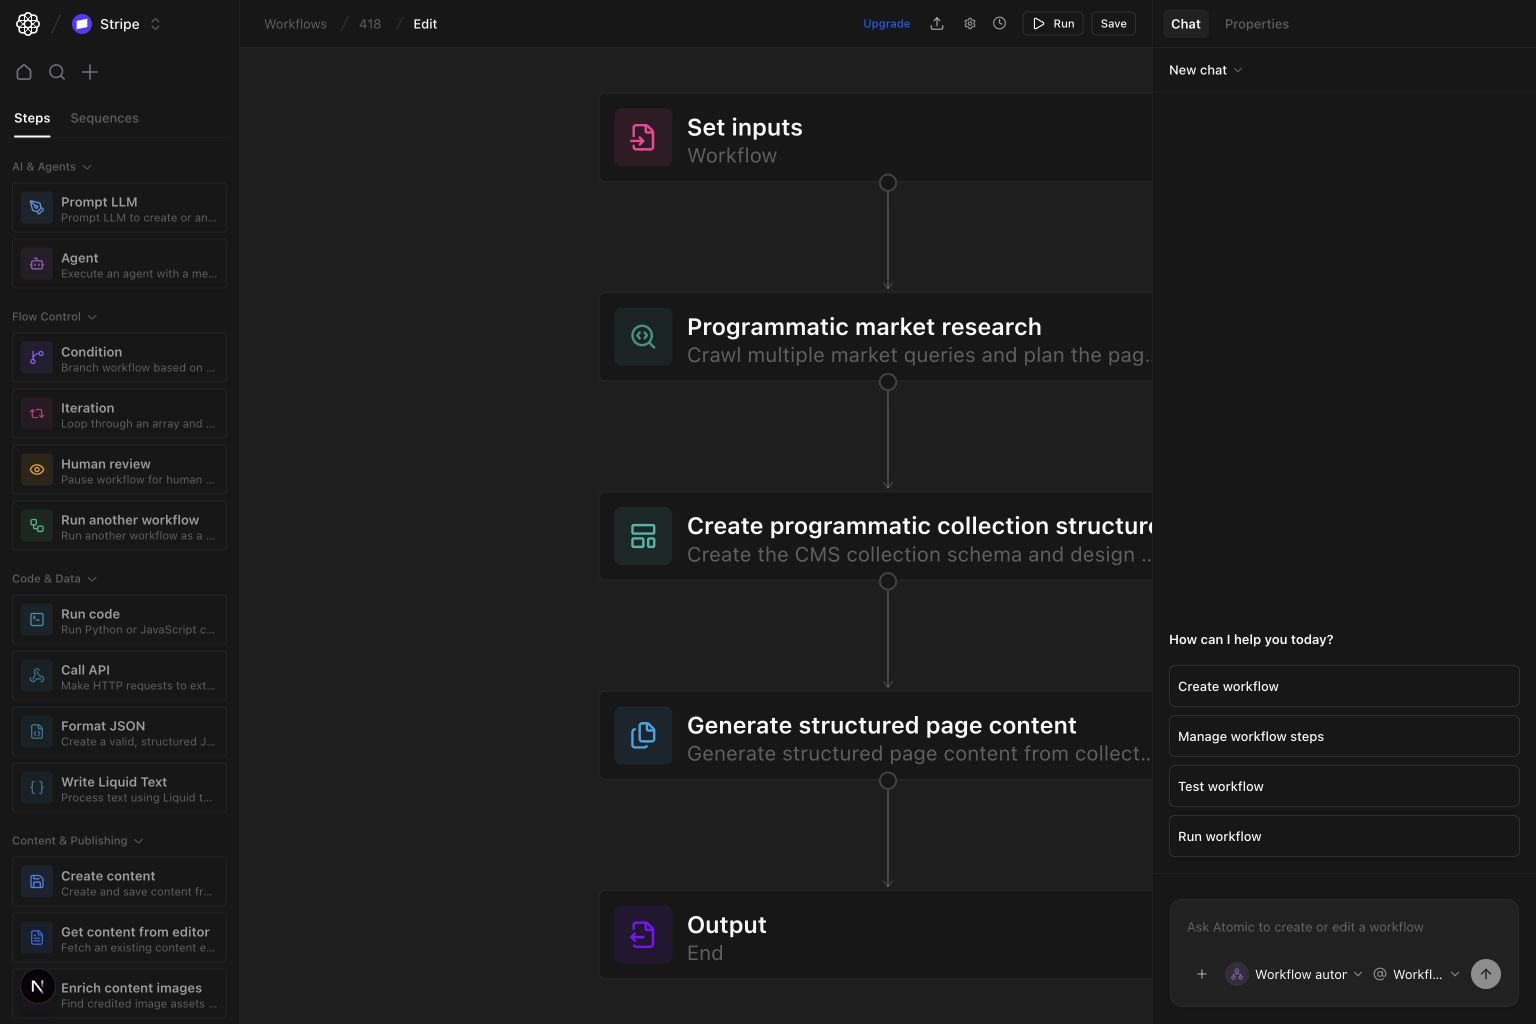Collapse the AI & Agents section
The image size is (1536, 1024).
52,167
